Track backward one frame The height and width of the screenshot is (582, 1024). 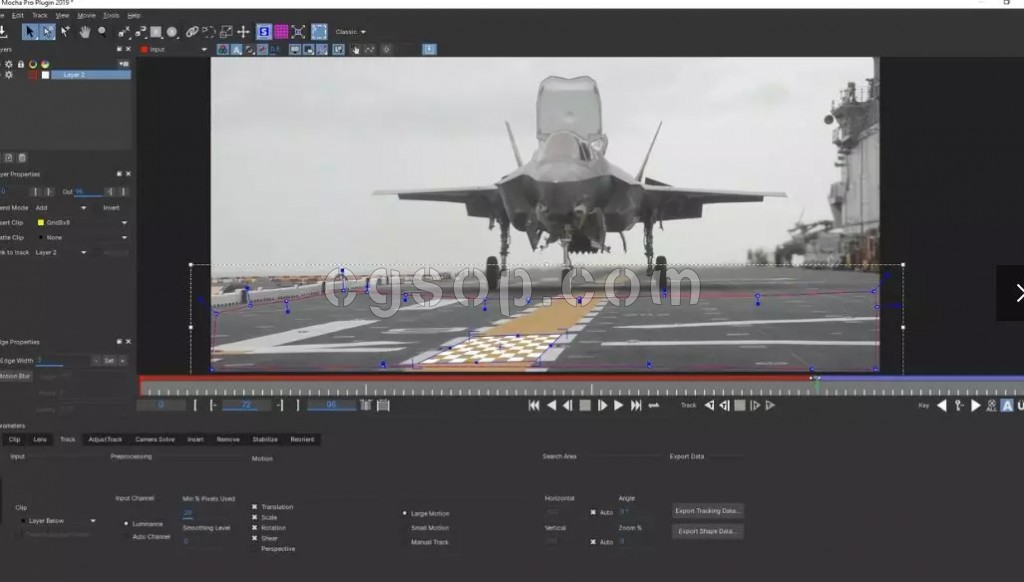[724, 406]
